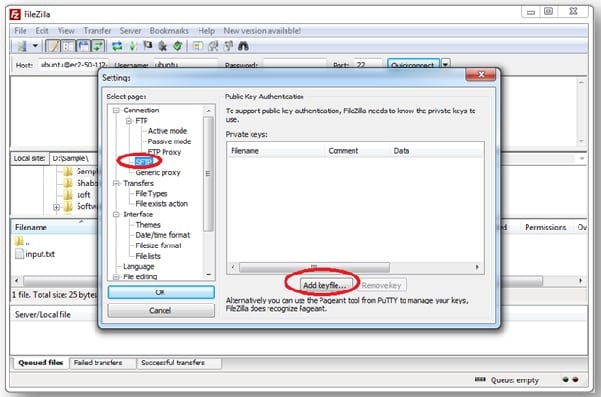Click the Add keyfile button

point(325,285)
